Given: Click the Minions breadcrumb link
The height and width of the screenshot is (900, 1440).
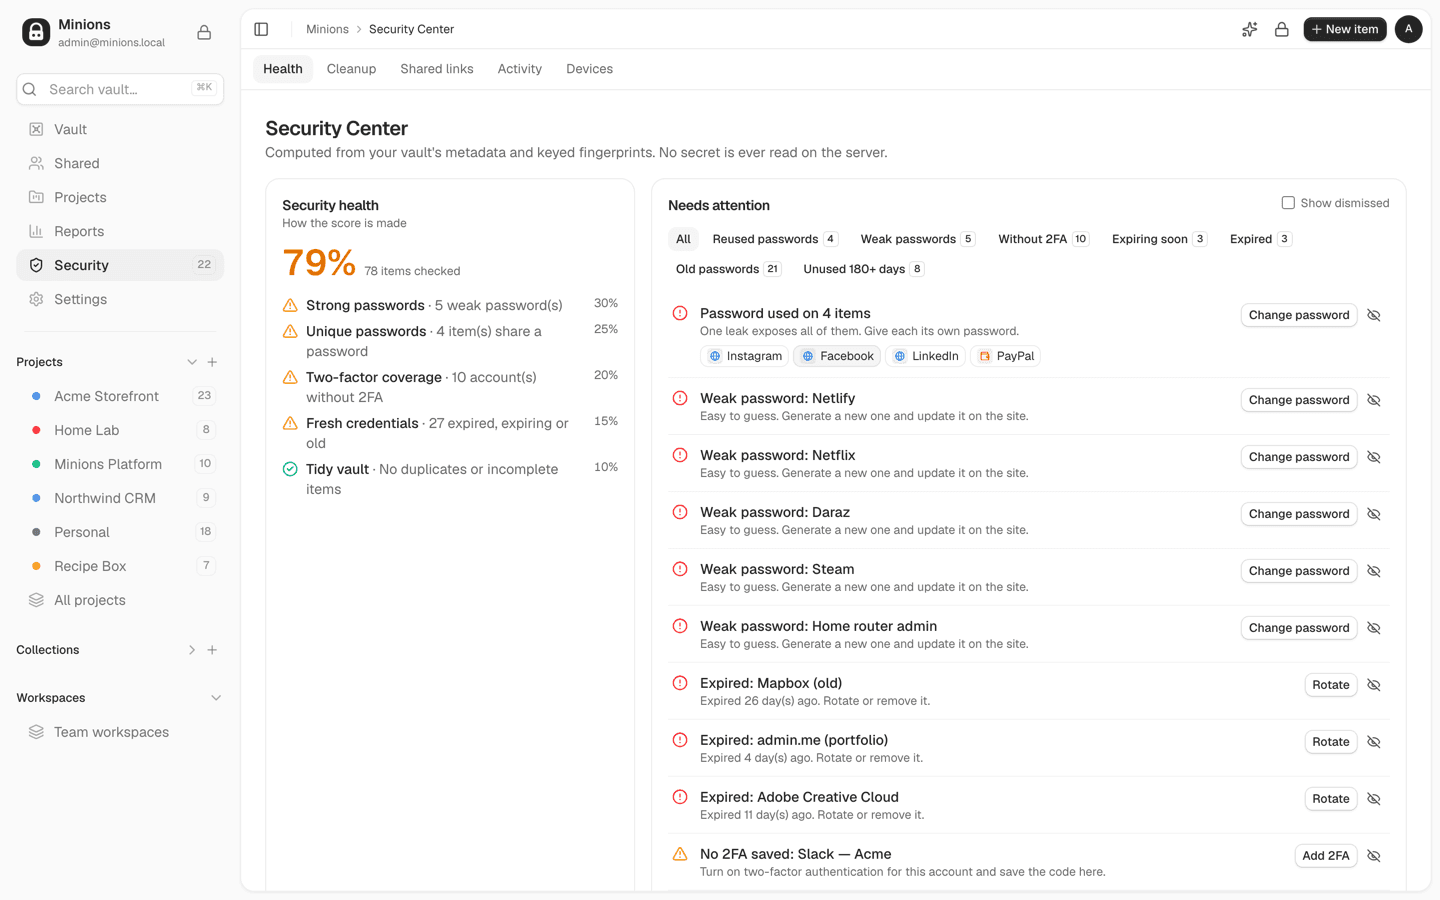Looking at the screenshot, I should (327, 29).
